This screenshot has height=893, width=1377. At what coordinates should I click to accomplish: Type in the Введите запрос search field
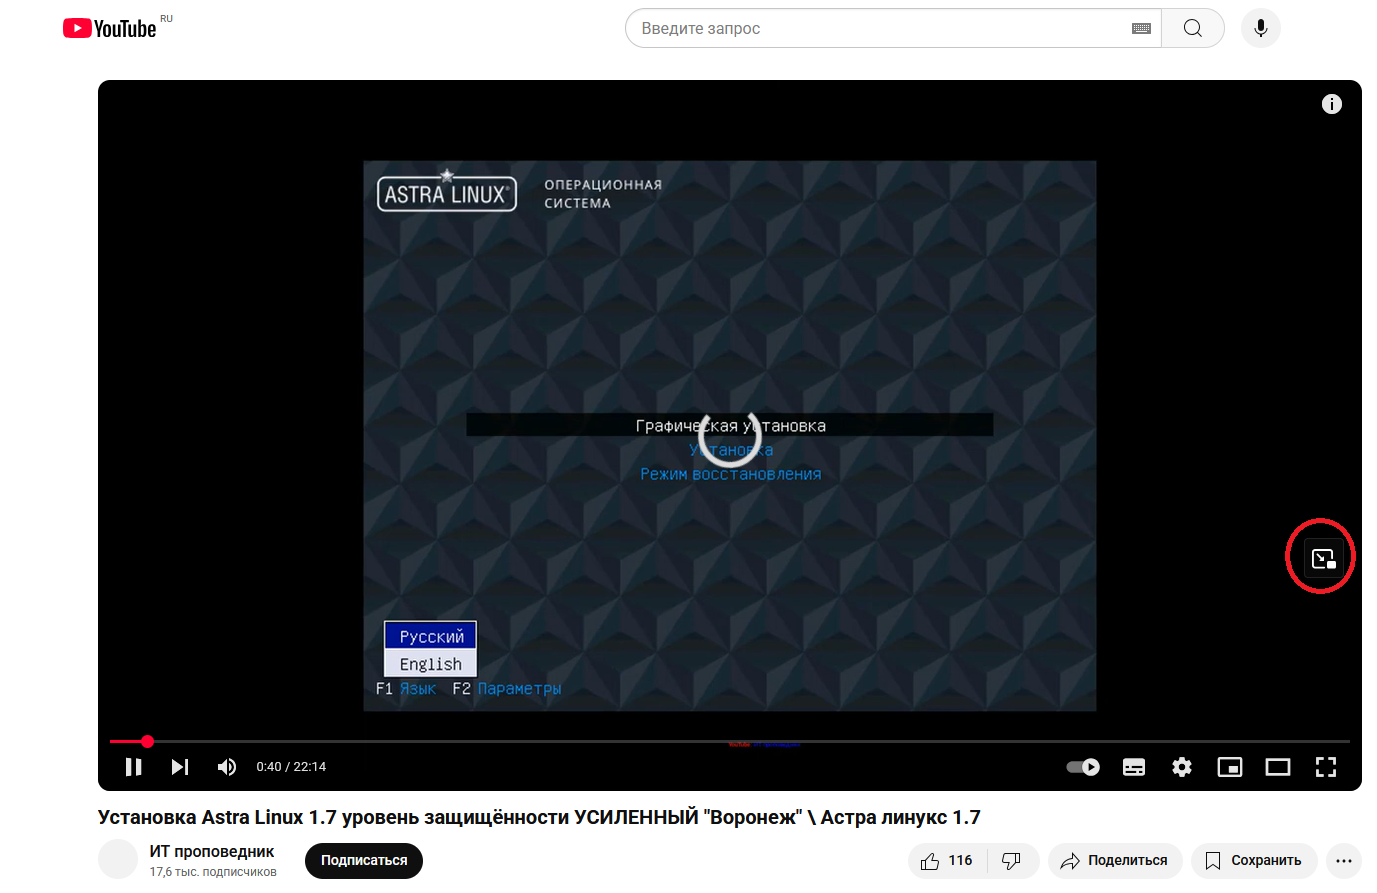point(880,28)
